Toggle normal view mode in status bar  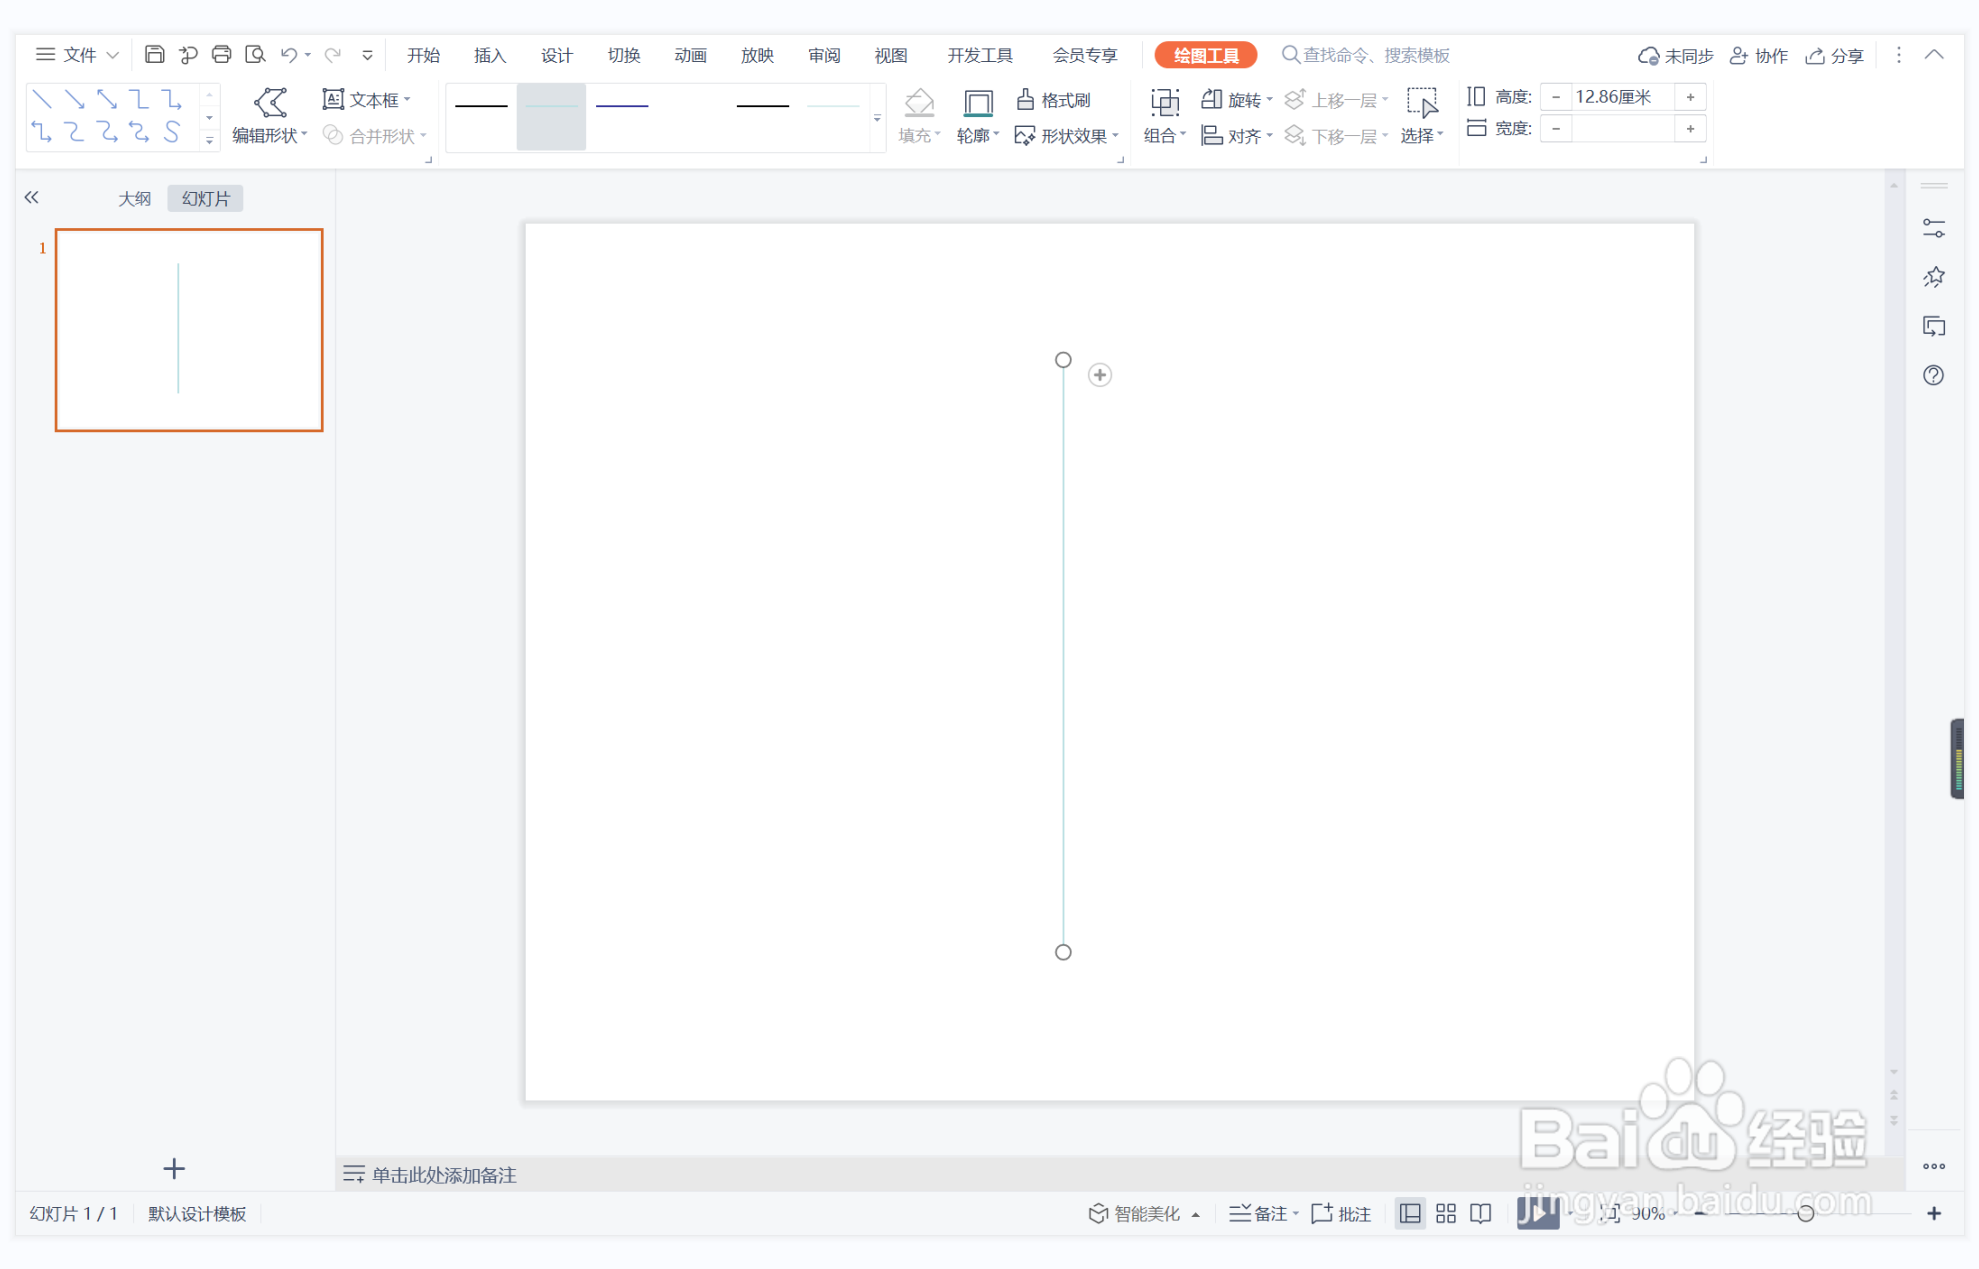coord(1410,1213)
